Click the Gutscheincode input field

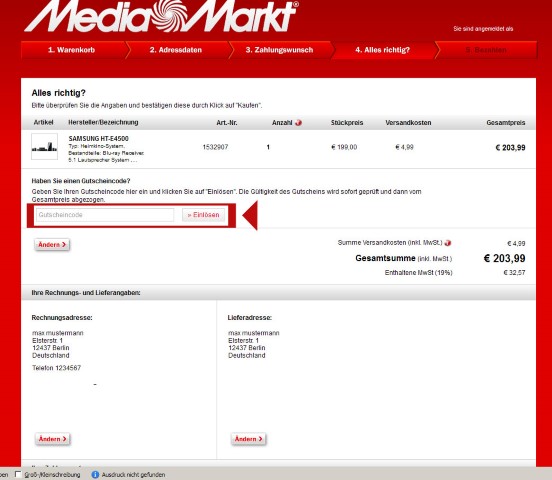[105, 215]
